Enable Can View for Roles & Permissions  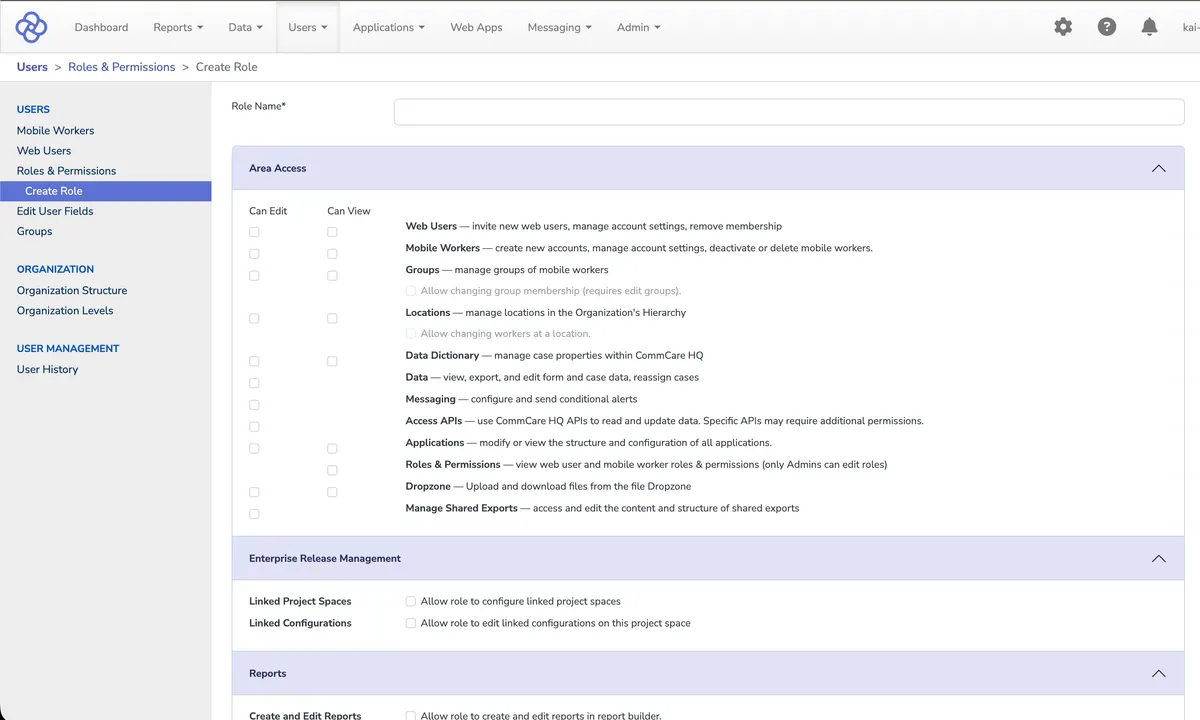[x=332, y=470]
